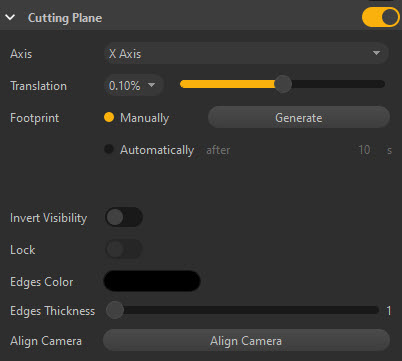The image size is (402, 361).
Task: Click the yellow filled Translation slider portion
Action: pos(227,84)
